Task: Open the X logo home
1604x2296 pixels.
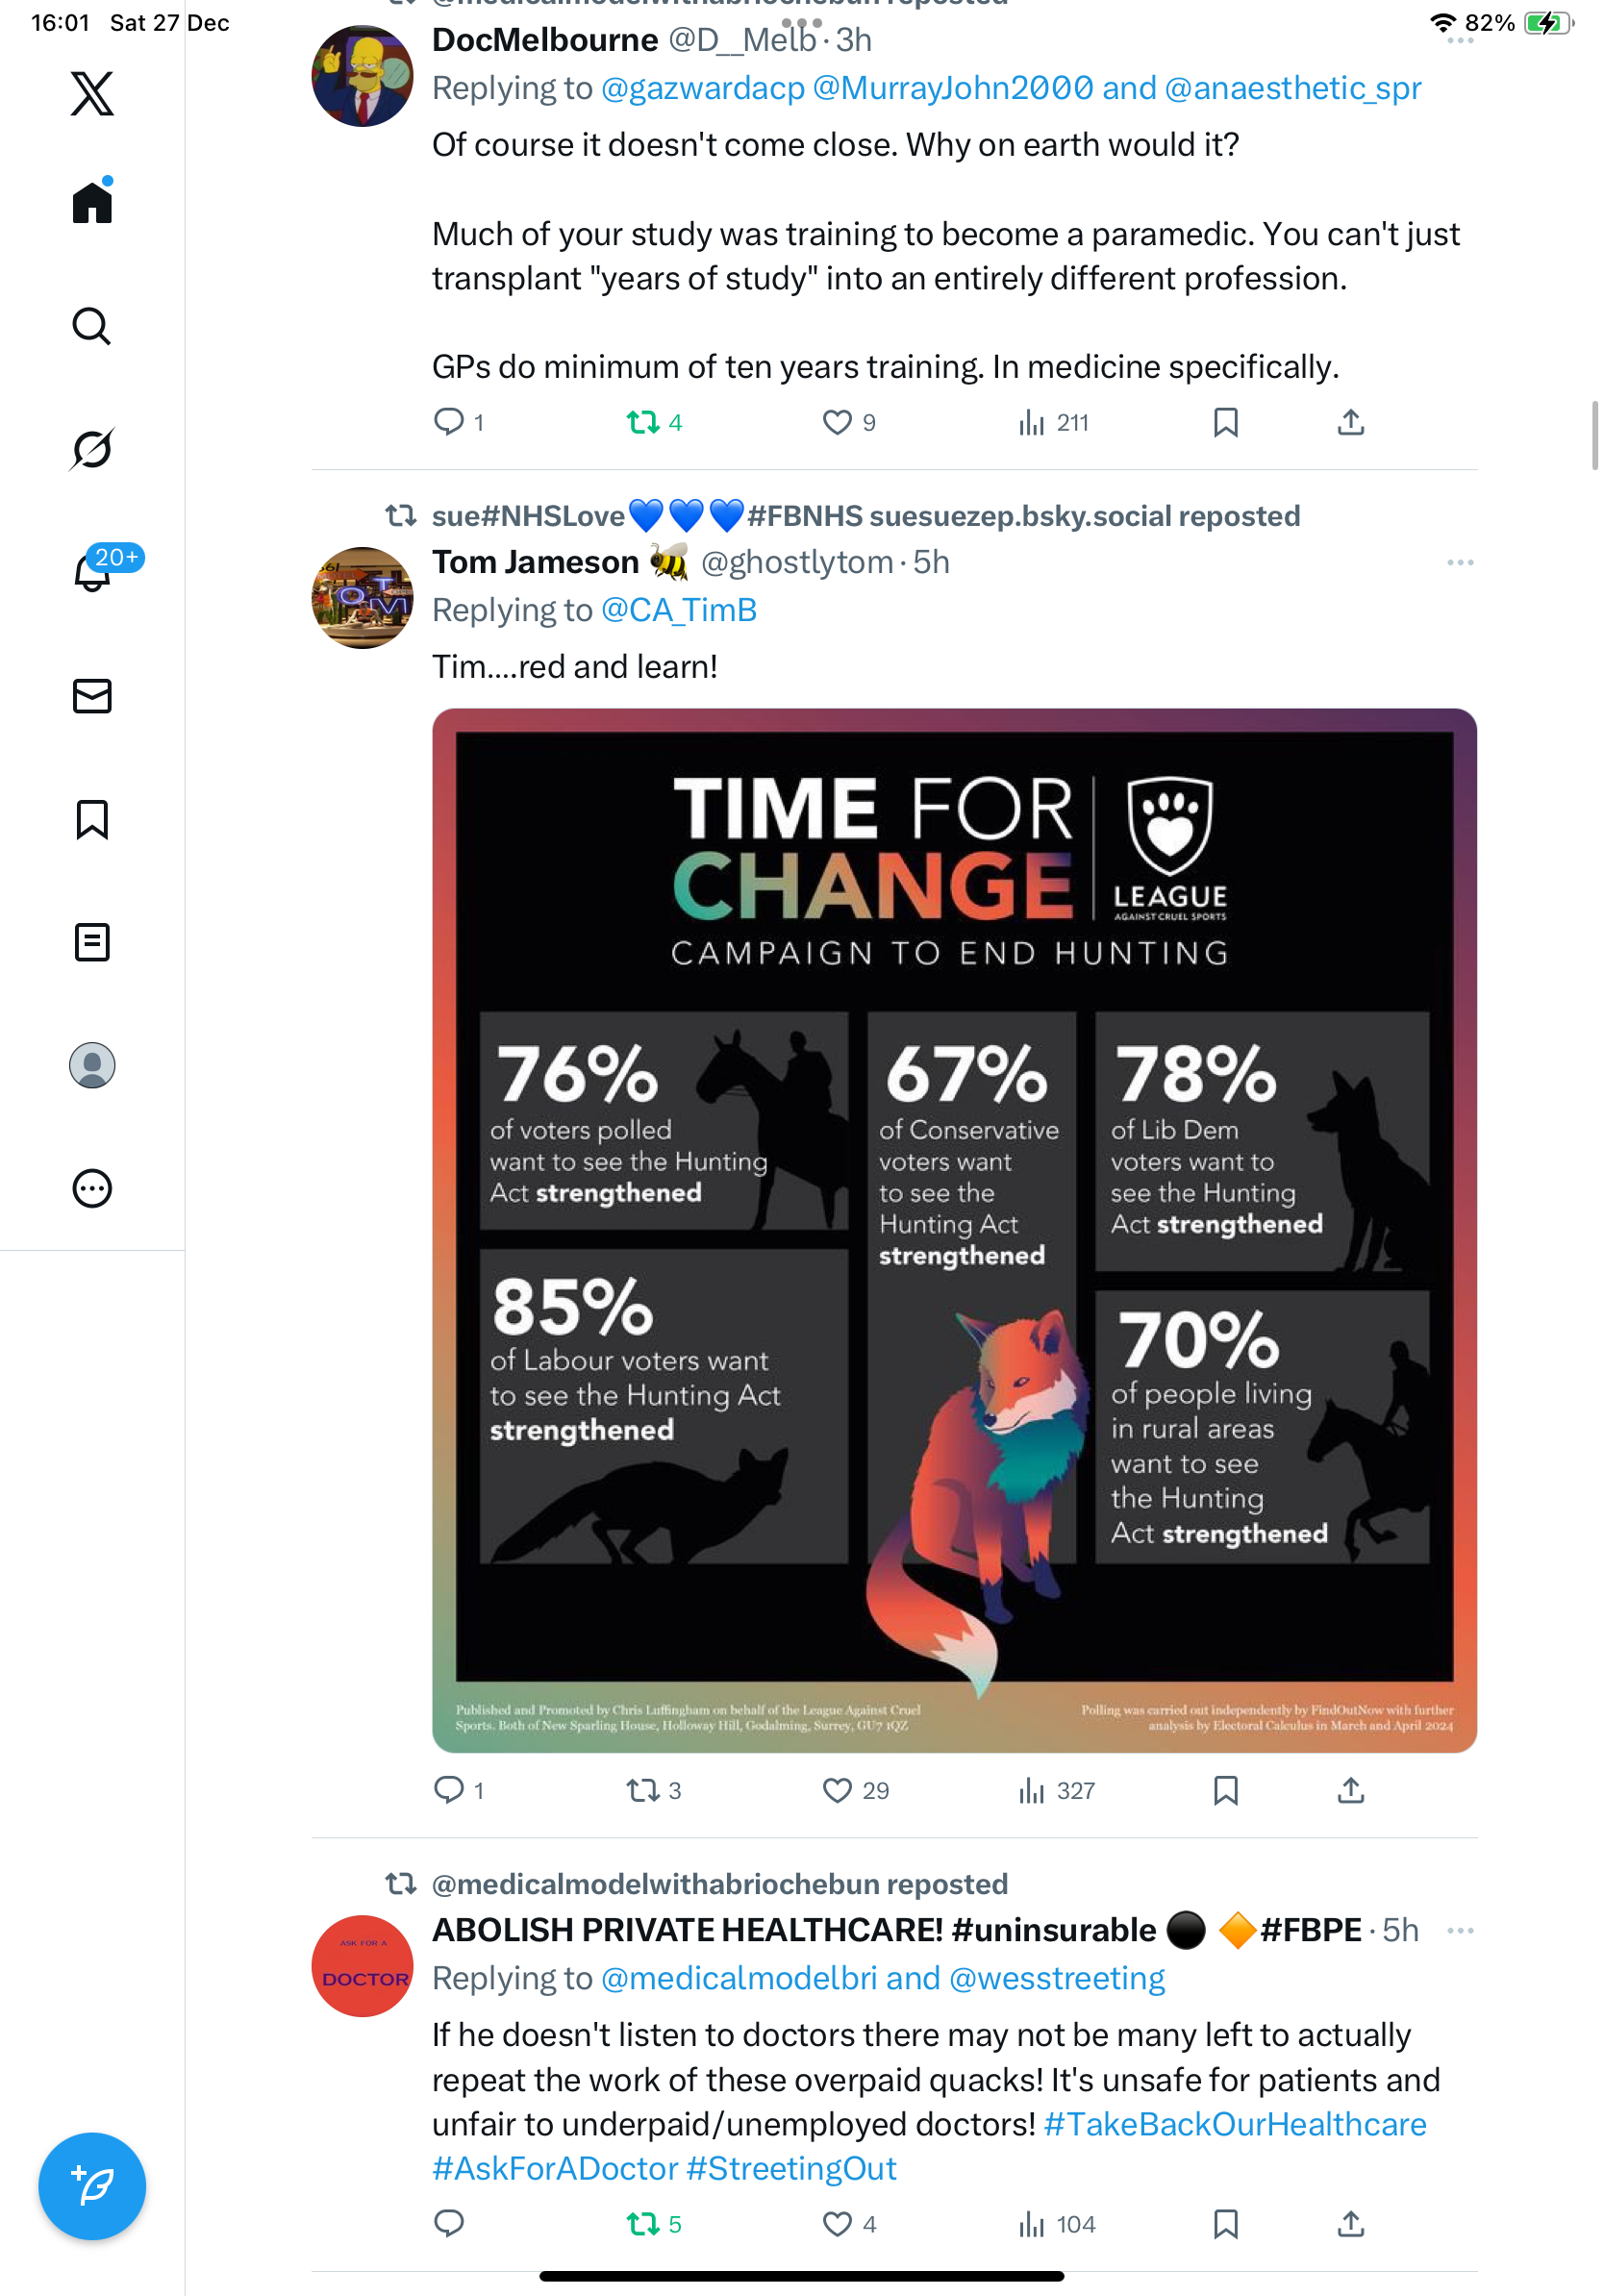Action: pos(92,94)
